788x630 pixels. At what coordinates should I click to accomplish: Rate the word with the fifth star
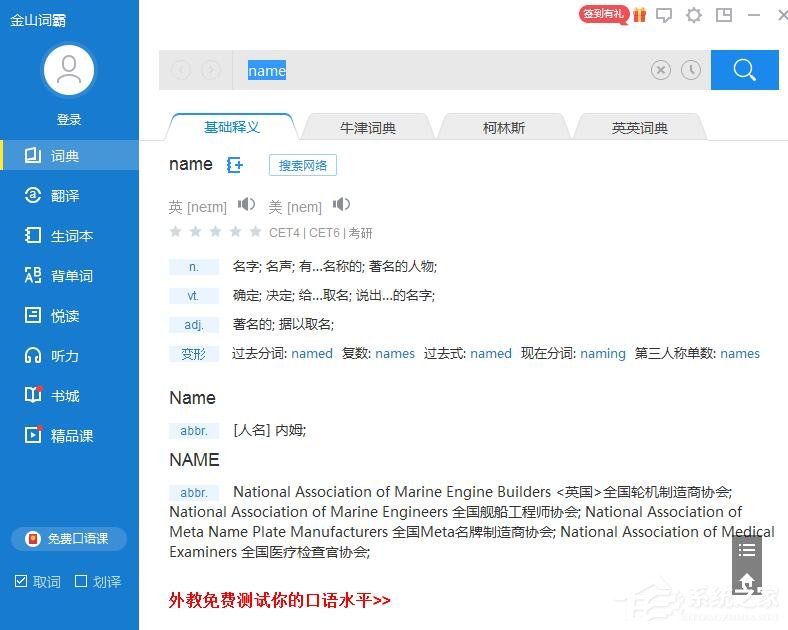click(x=257, y=232)
